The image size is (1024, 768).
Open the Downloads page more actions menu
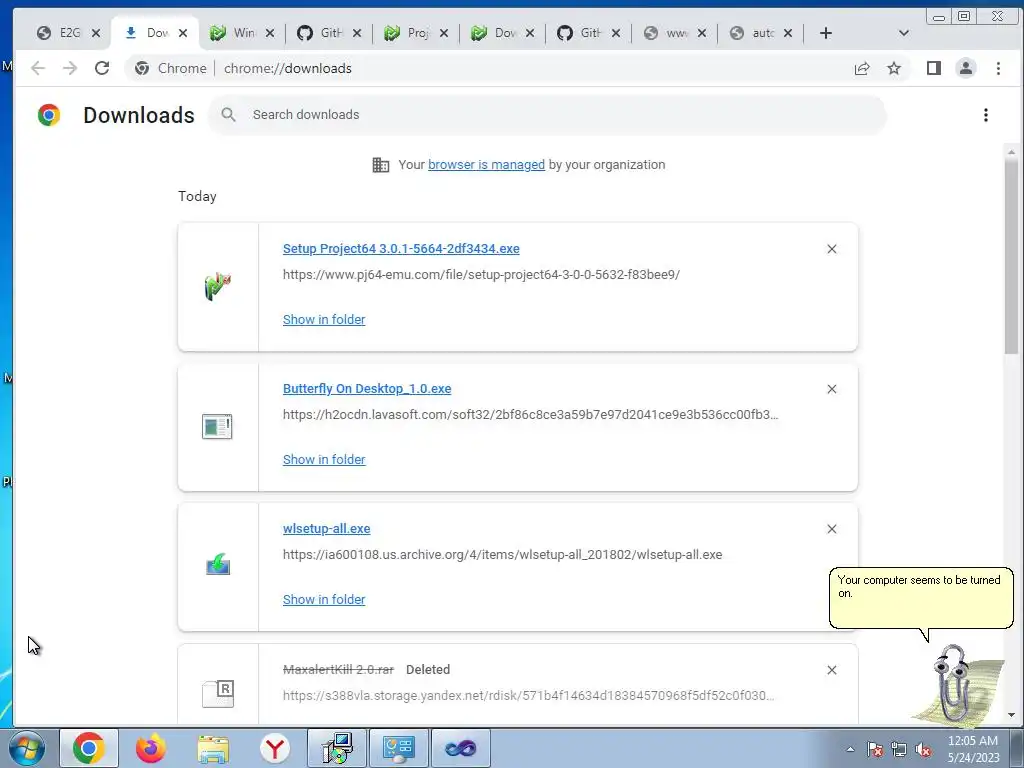(985, 115)
